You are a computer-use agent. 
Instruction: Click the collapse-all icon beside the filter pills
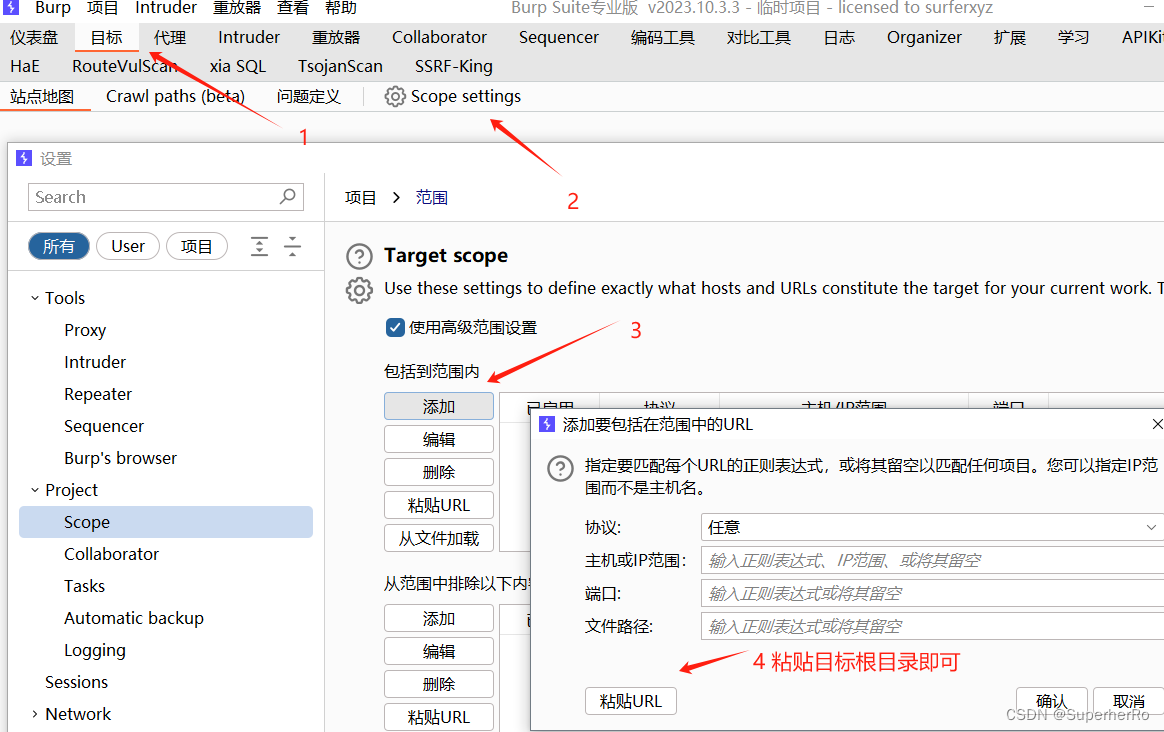pos(293,246)
